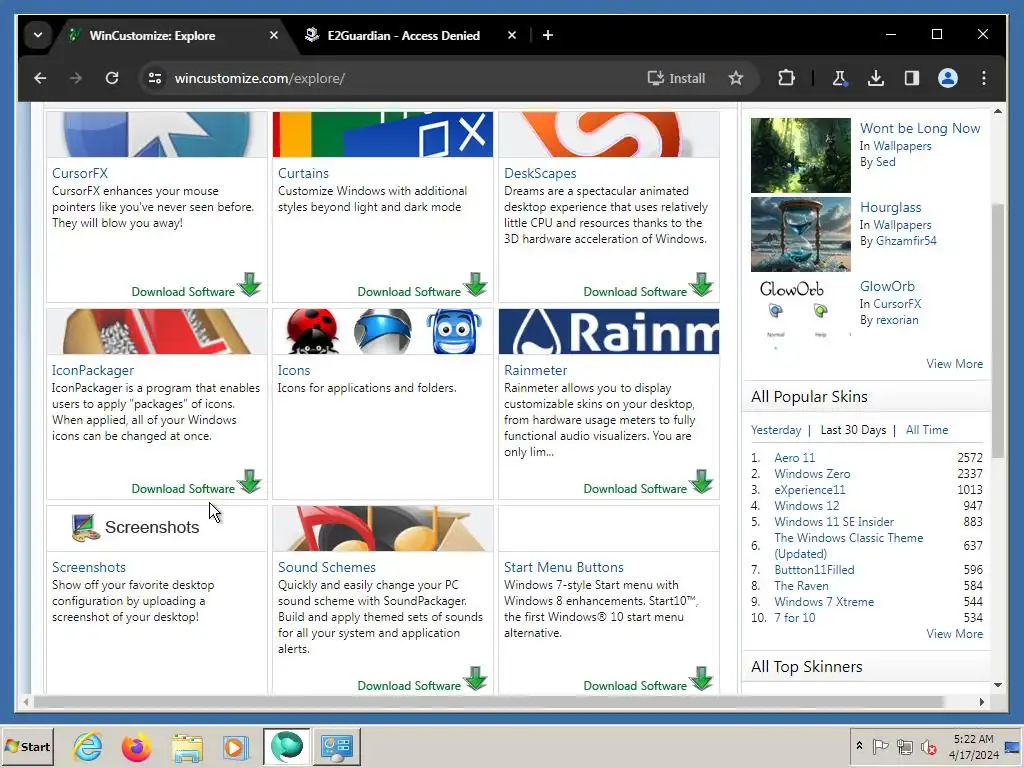This screenshot has width=1024, height=768.
Task: Close the E2Guardian - Access Denied tab
Action: click(x=512, y=35)
